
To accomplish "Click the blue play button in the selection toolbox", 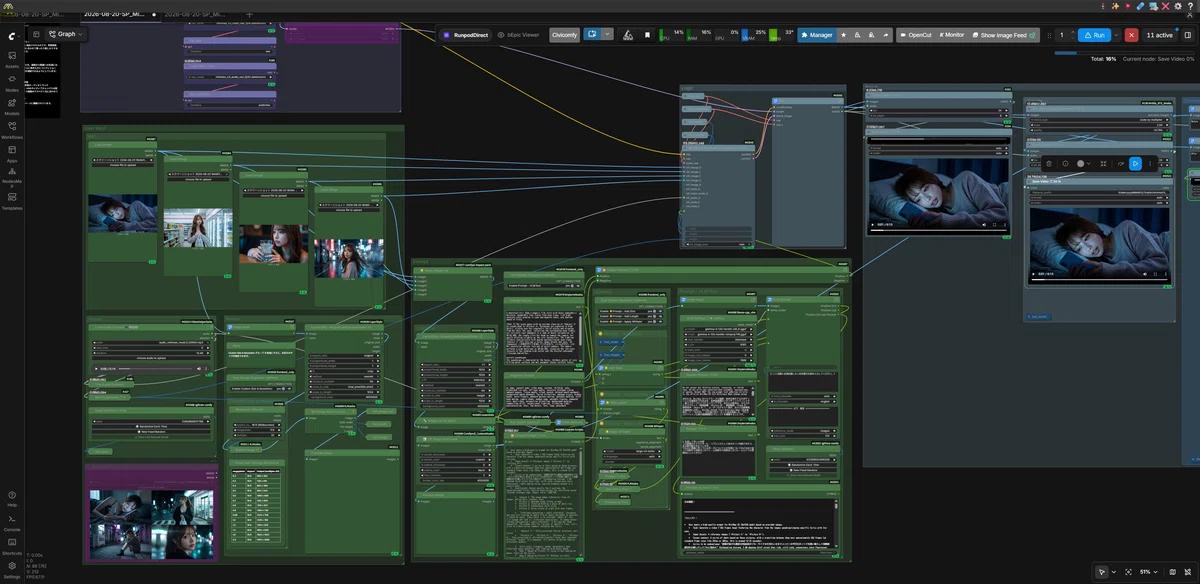I will 1135,163.
